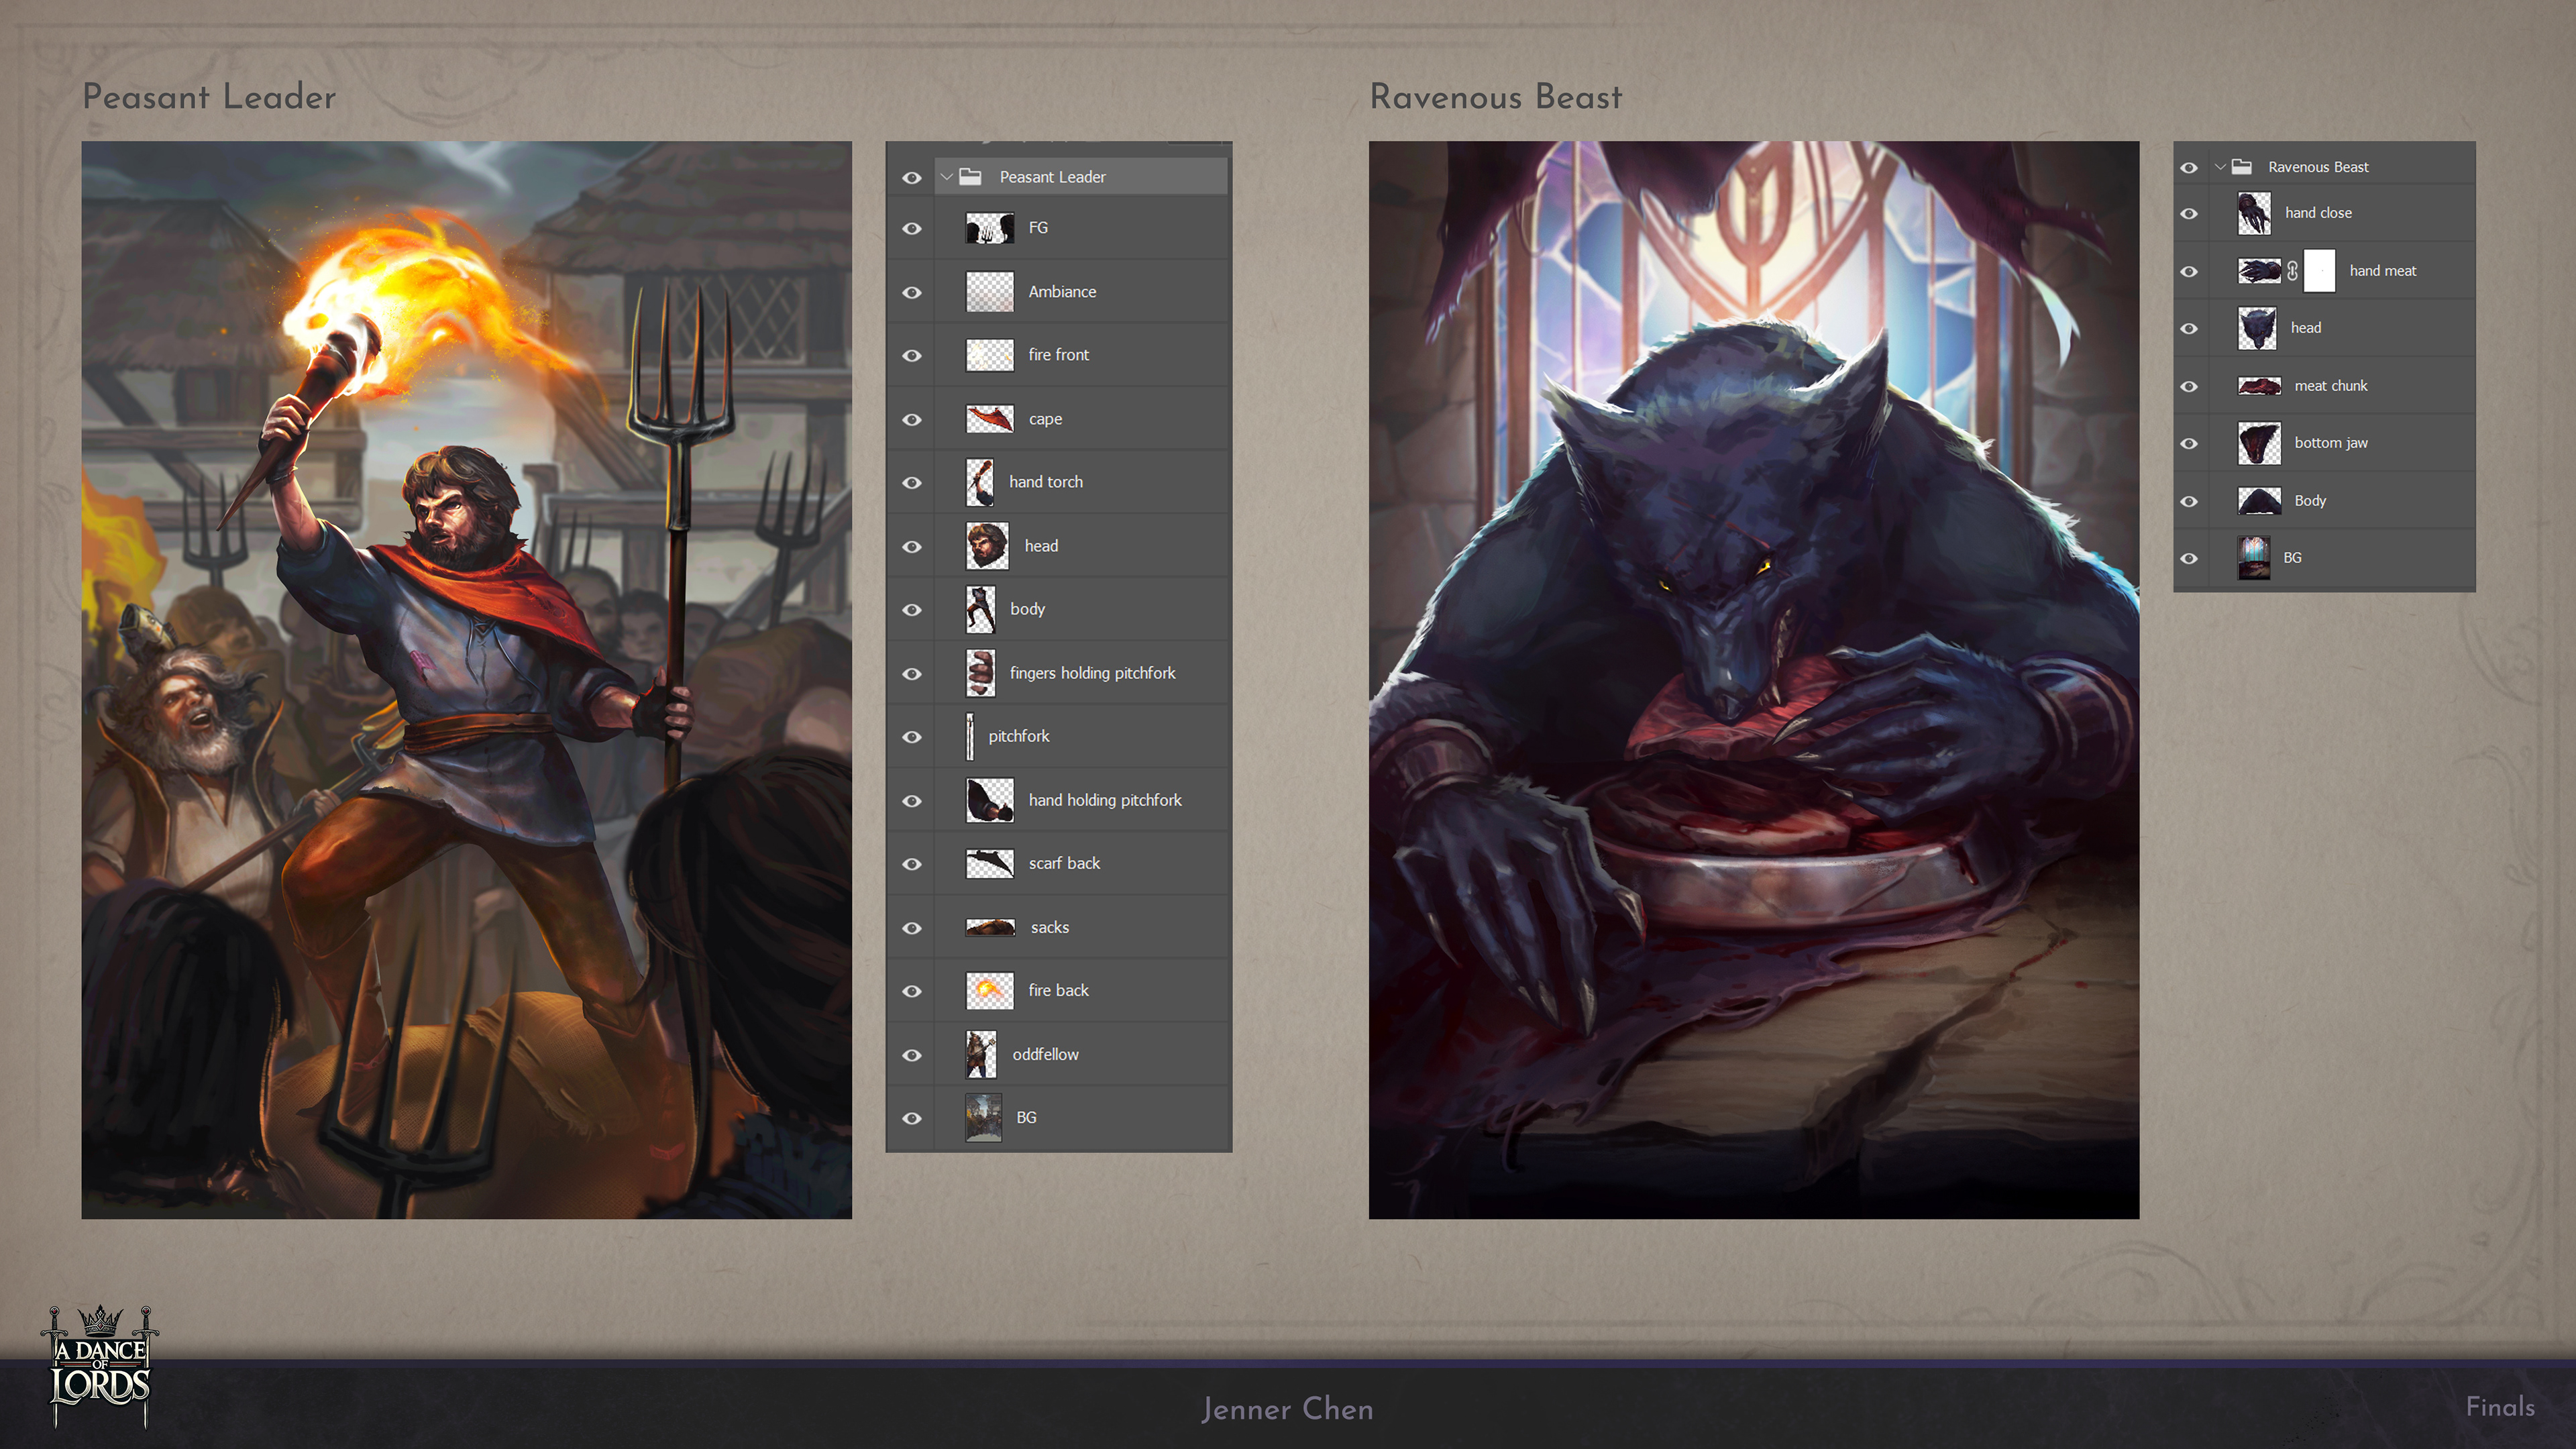Viewport: 2576px width, 1449px height.
Task: Toggle visibility of the oddfellow layer
Action: 911,1055
